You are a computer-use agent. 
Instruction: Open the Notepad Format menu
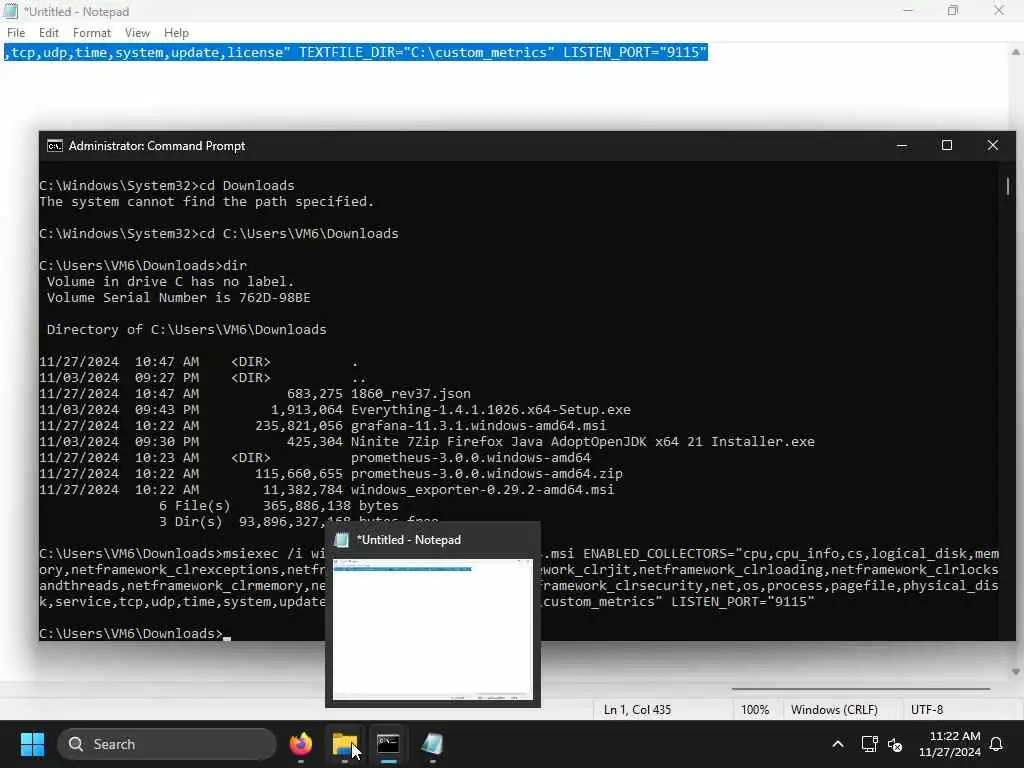click(x=91, y=33)
